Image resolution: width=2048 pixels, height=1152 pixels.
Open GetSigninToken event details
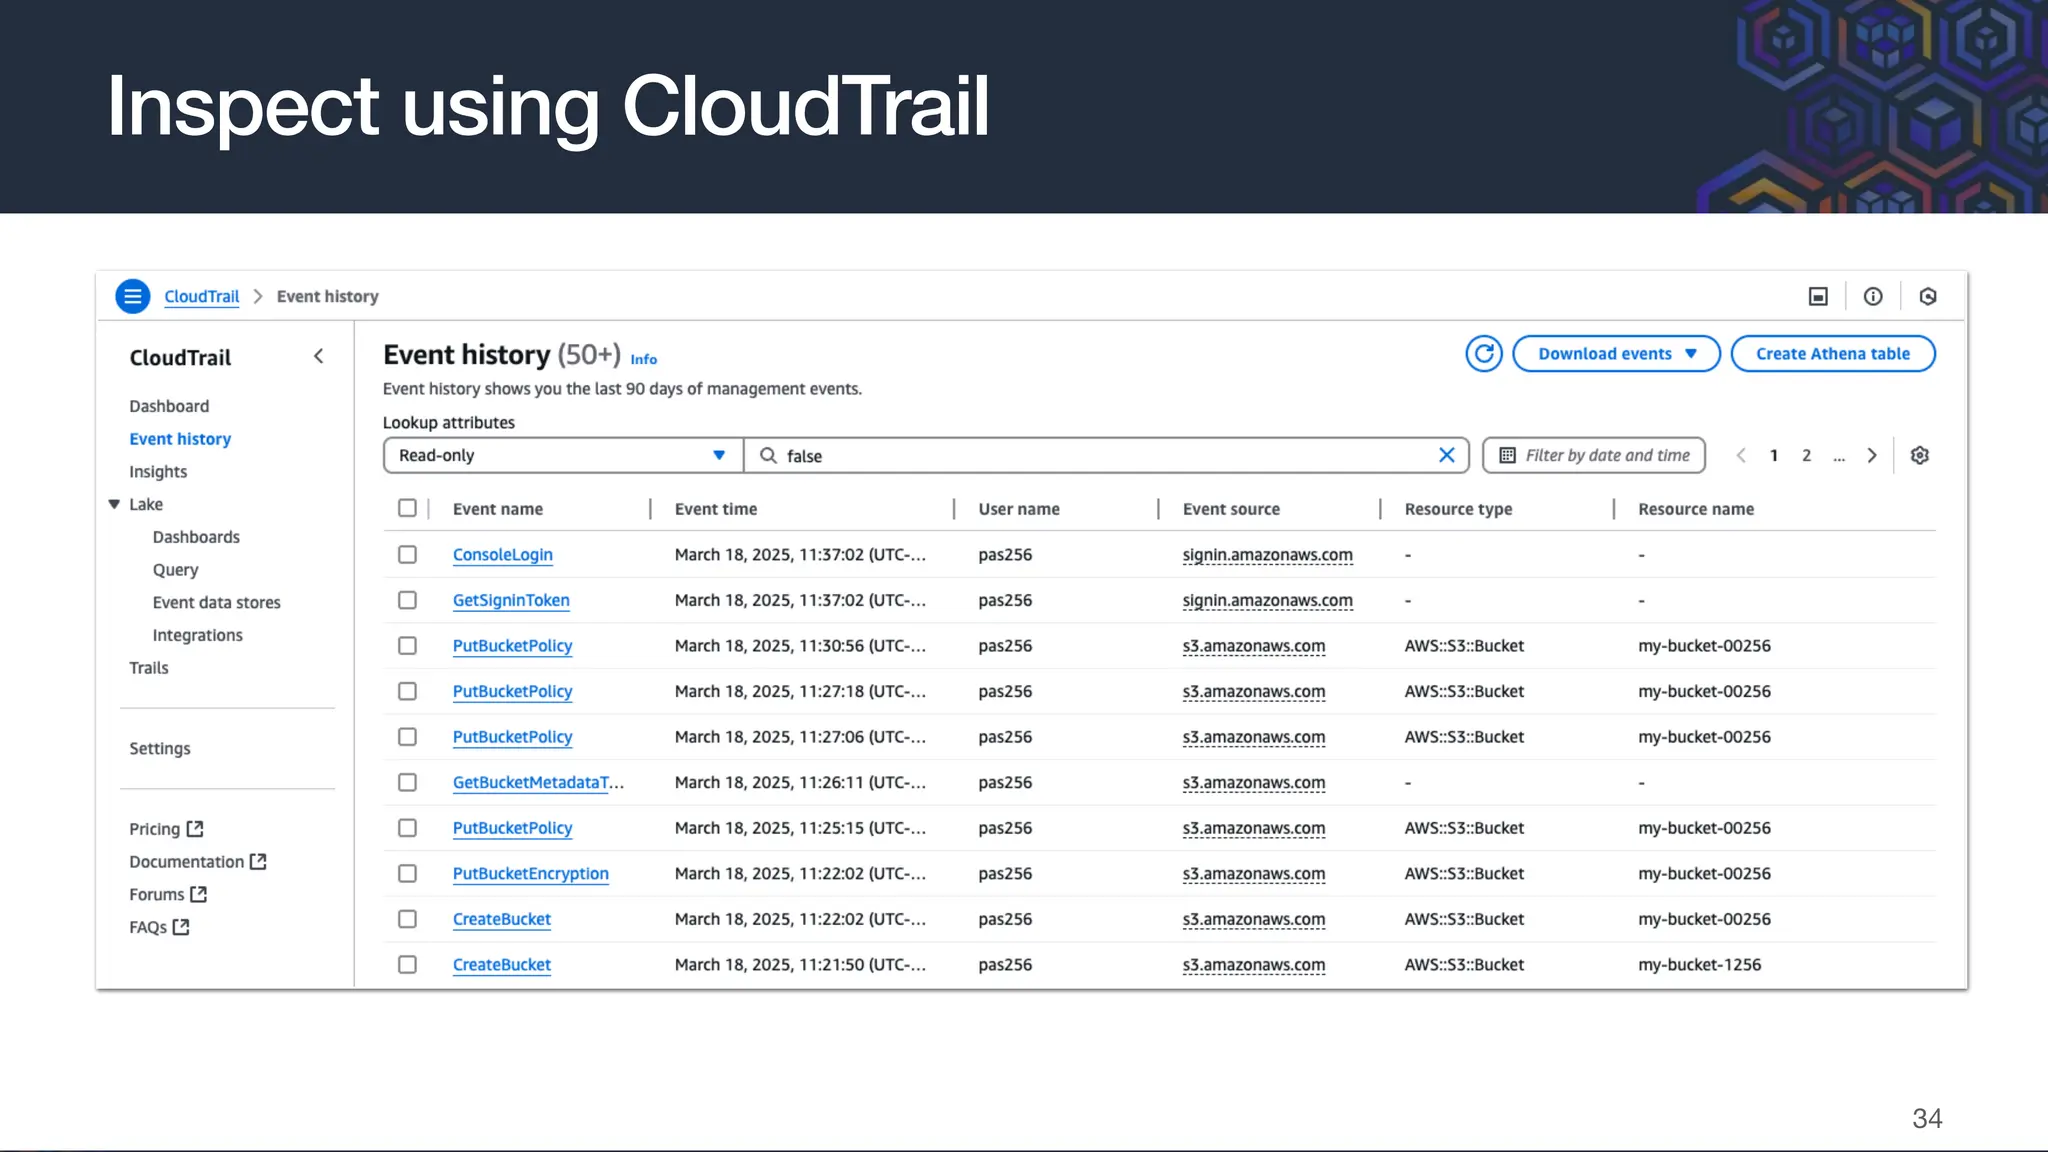pos(511,600)
